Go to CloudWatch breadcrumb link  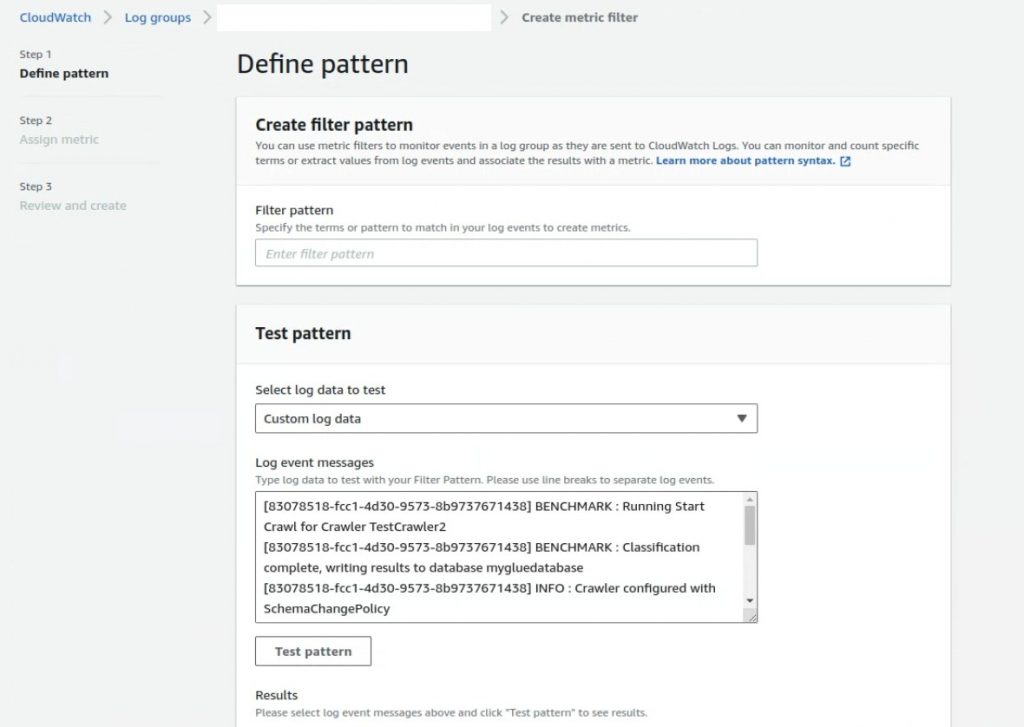[56, 18]
